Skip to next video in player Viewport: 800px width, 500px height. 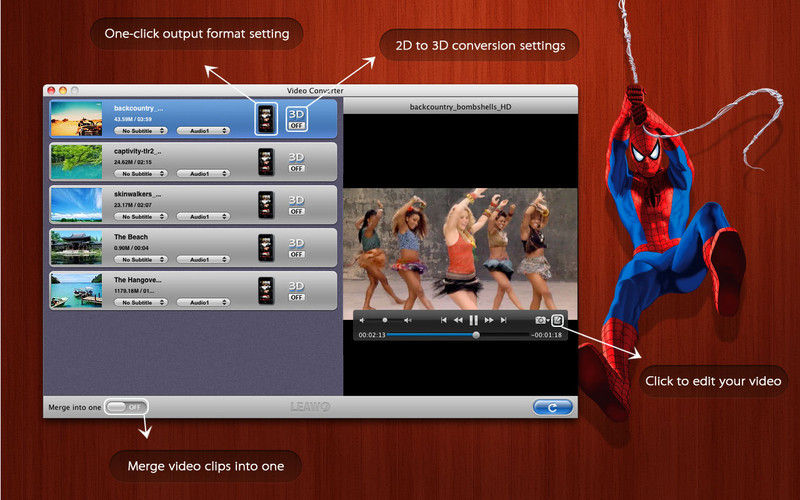point(504,320)
